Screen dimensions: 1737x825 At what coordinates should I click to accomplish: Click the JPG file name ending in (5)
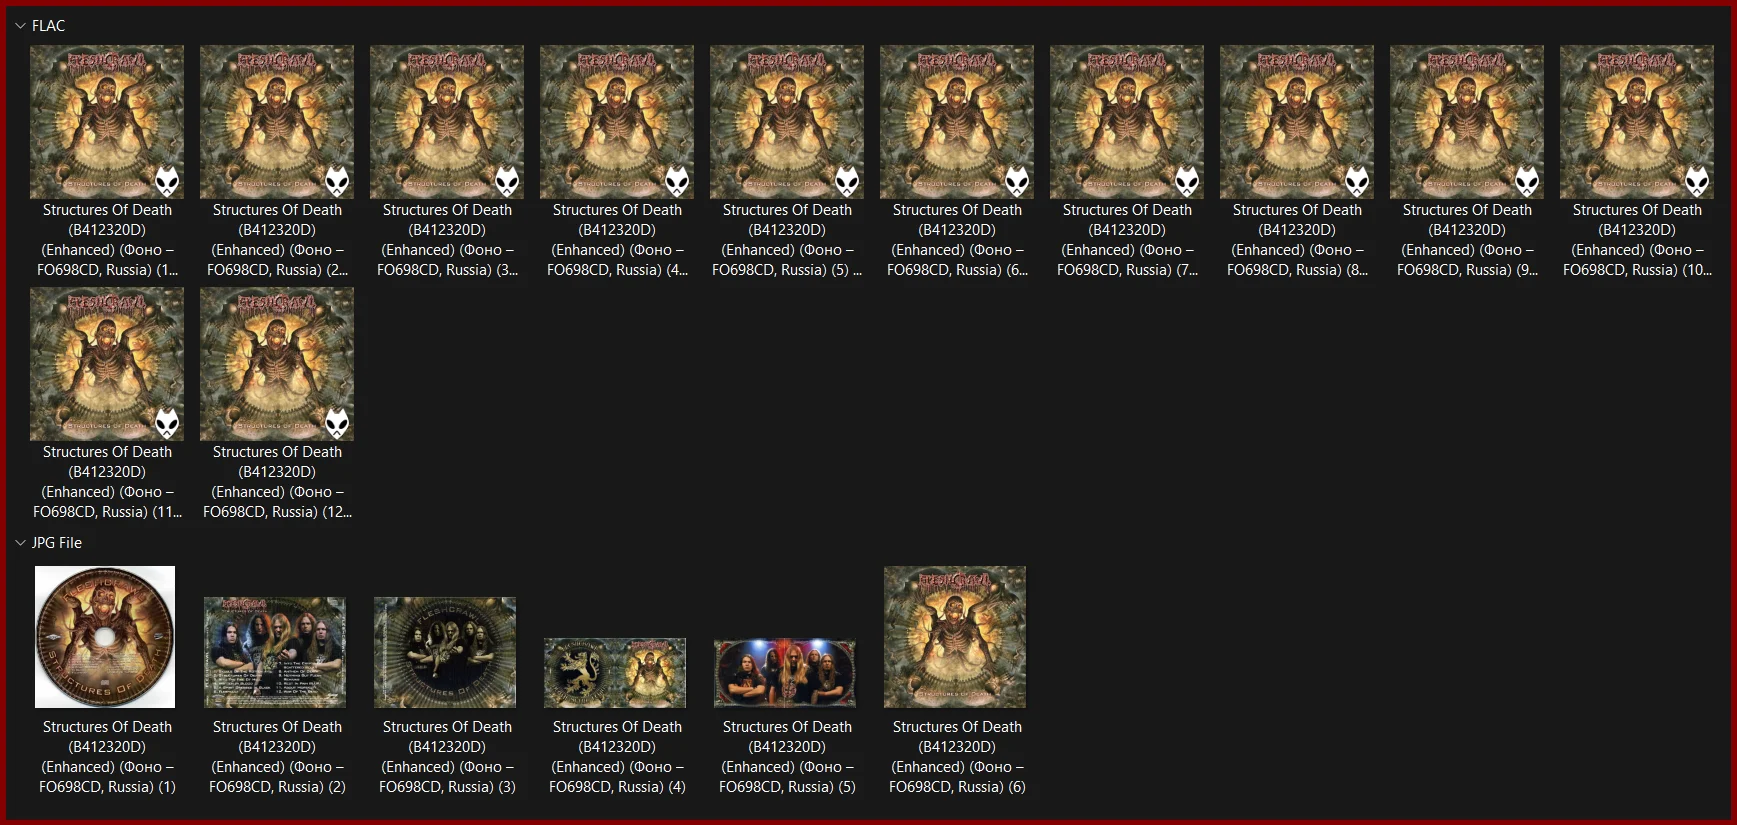click(787, 757)
